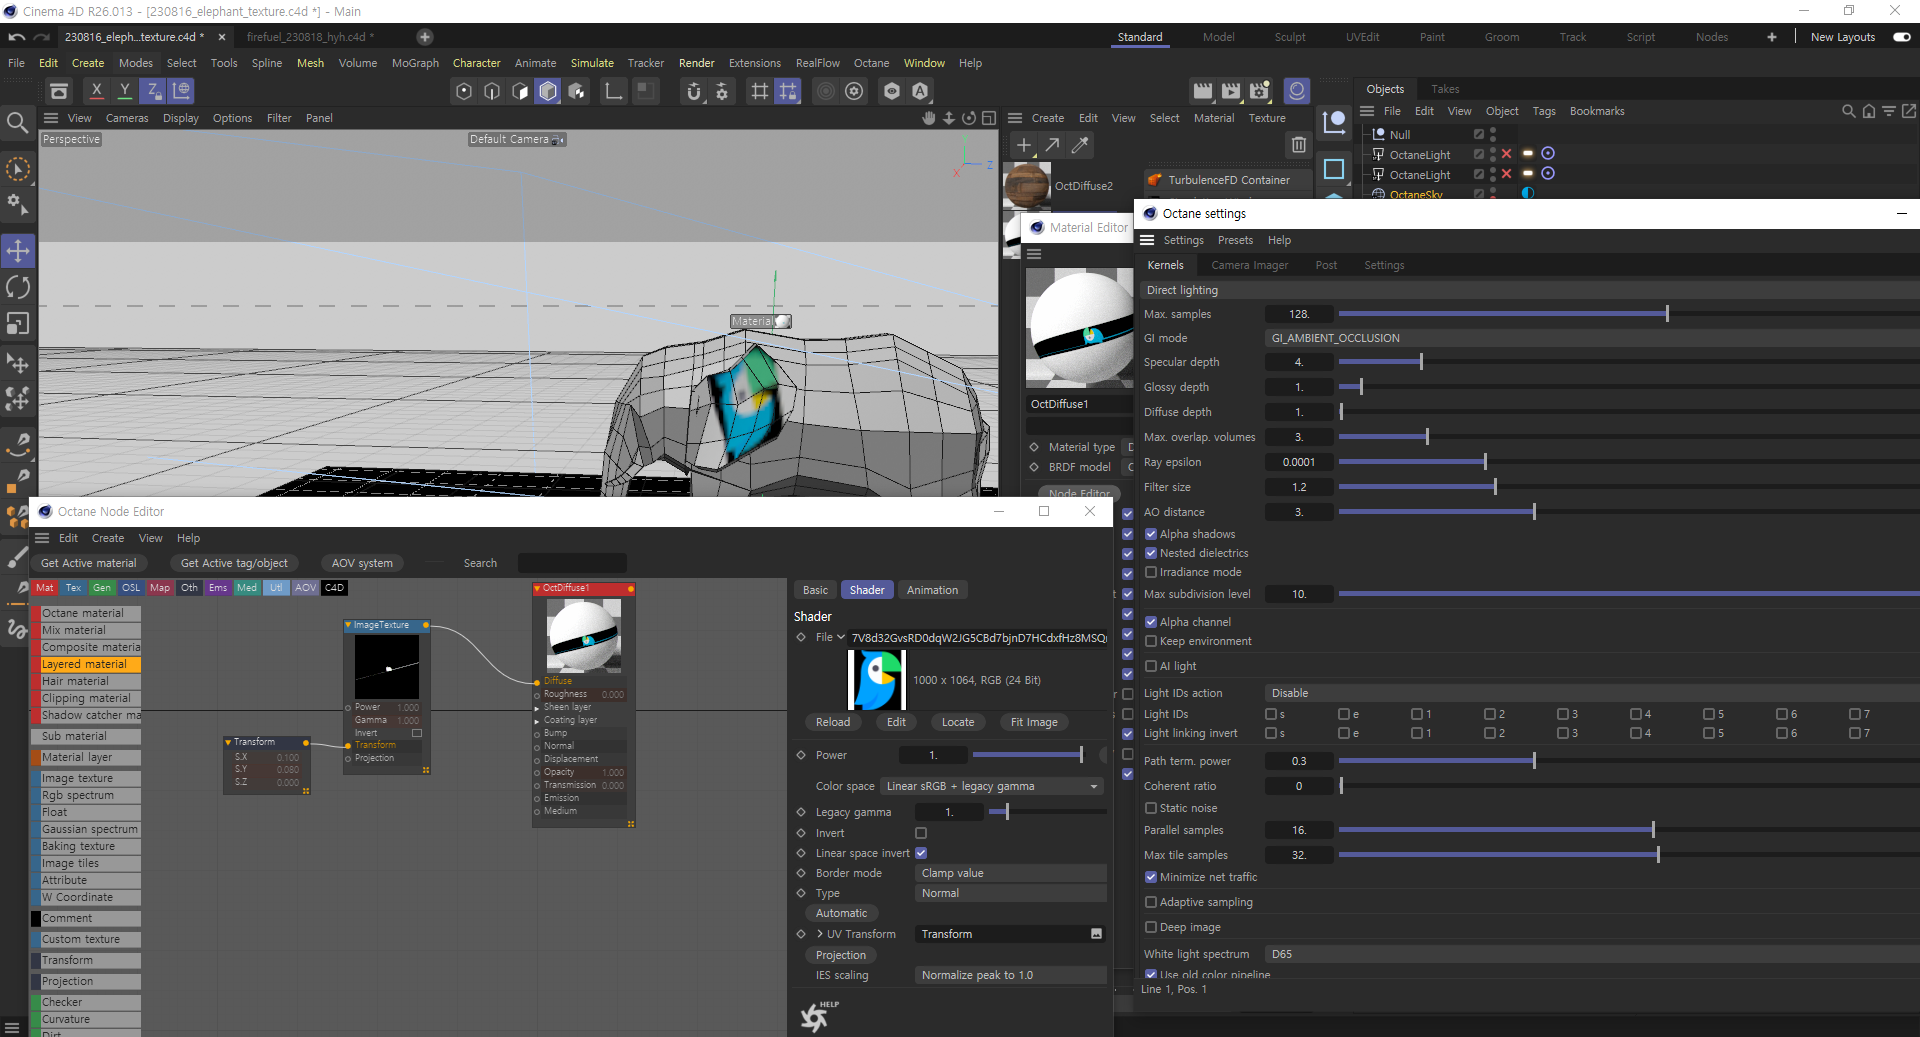Toggle Linear space invert checkbox
Image resolution: width=1920 pixels, height=1037 pixels.
[921, 853]
